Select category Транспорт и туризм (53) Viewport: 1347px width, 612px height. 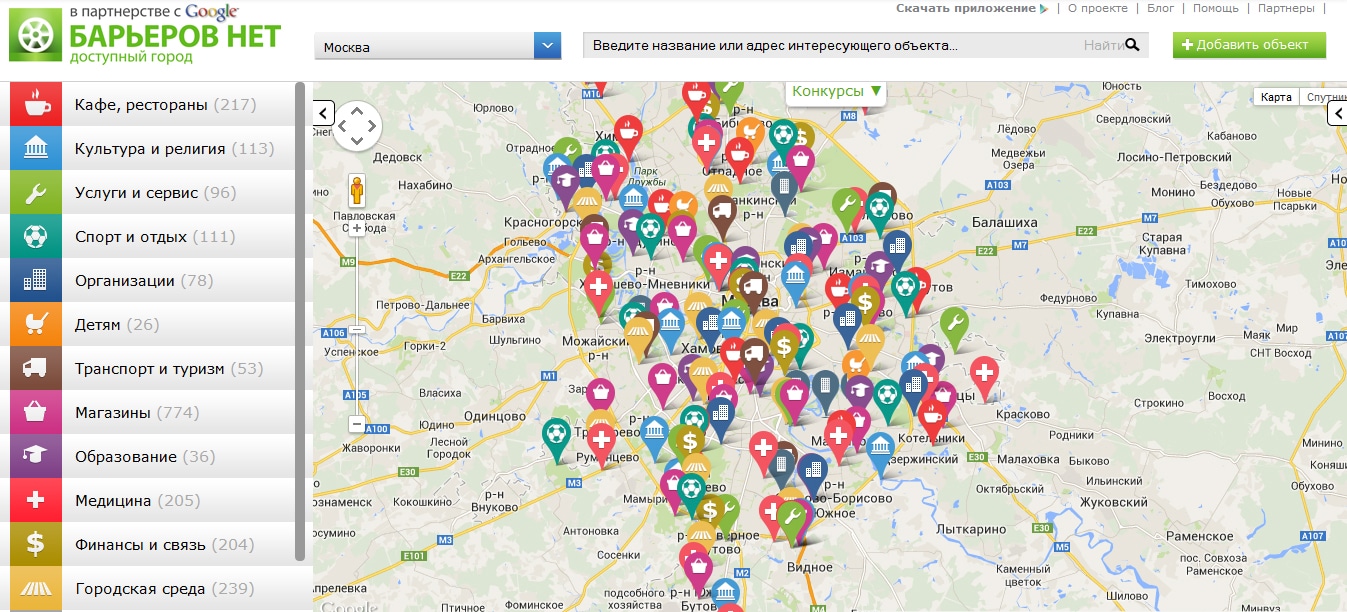(152, 368)
